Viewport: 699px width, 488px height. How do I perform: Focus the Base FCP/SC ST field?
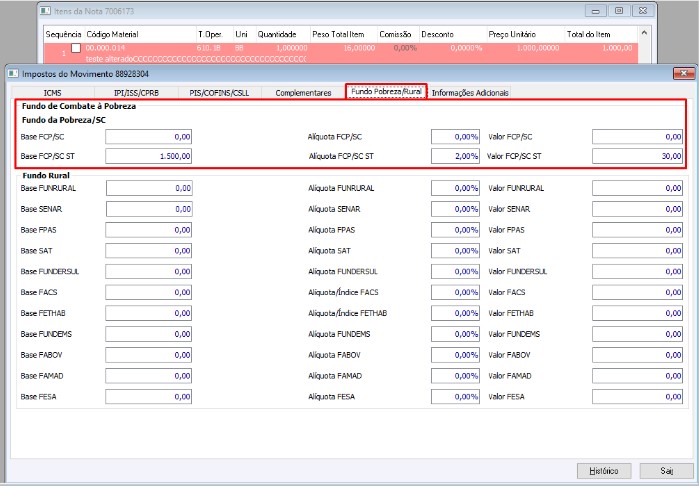(148, 156)
